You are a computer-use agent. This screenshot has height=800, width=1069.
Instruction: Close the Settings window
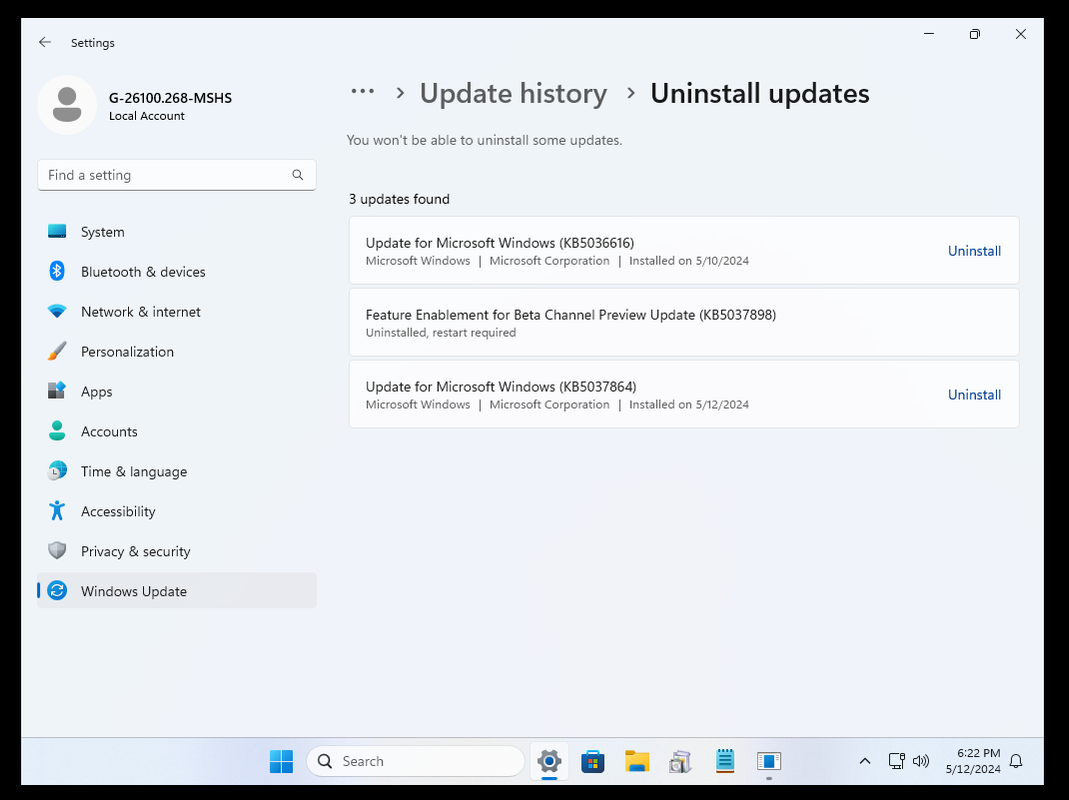tap(1021, 33)
